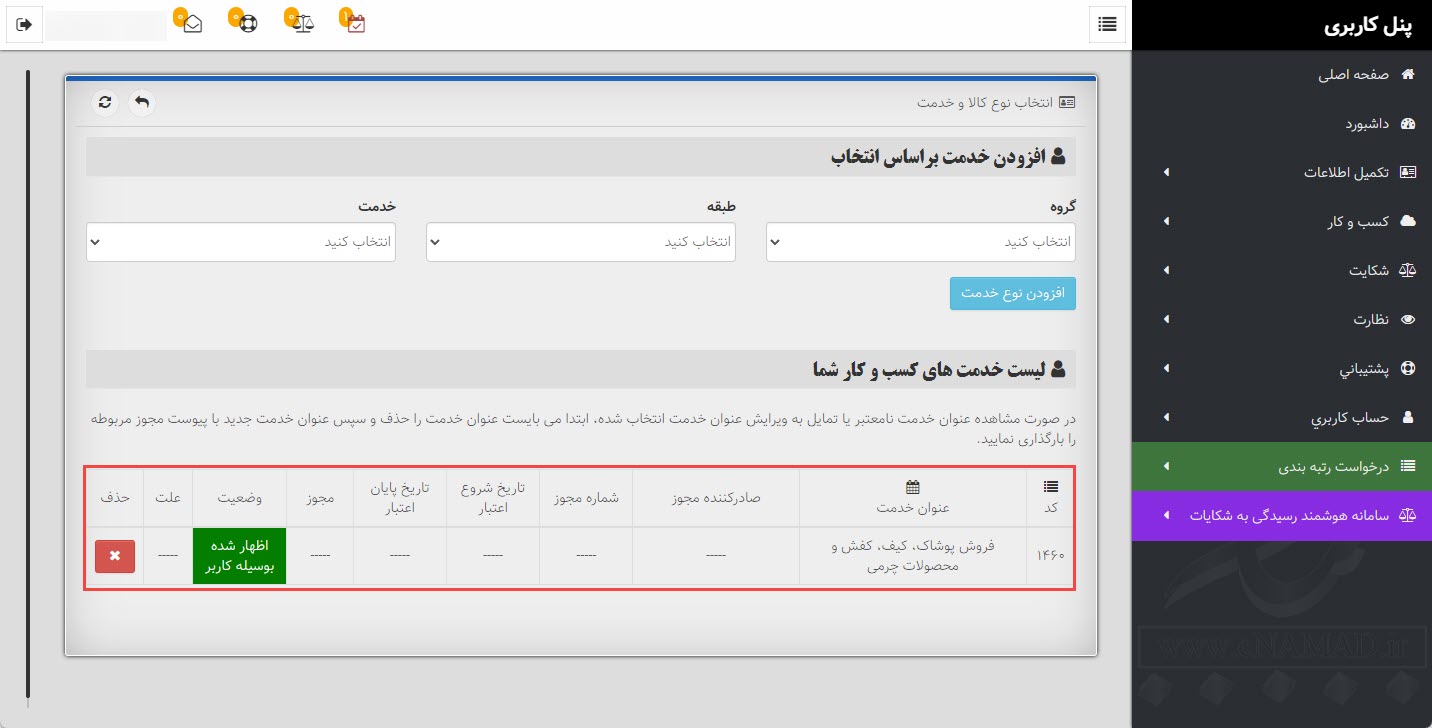The image size is (1432, 728).
Task: Expand درخواست رتبه بندی submenu arrow
Action: click(1166, 466)
